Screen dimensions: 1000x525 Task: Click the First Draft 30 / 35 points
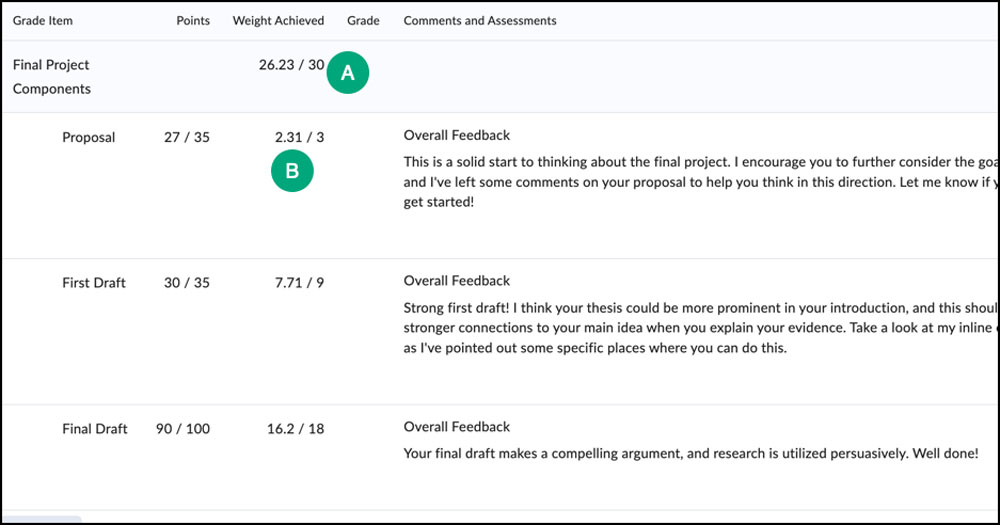187,283
